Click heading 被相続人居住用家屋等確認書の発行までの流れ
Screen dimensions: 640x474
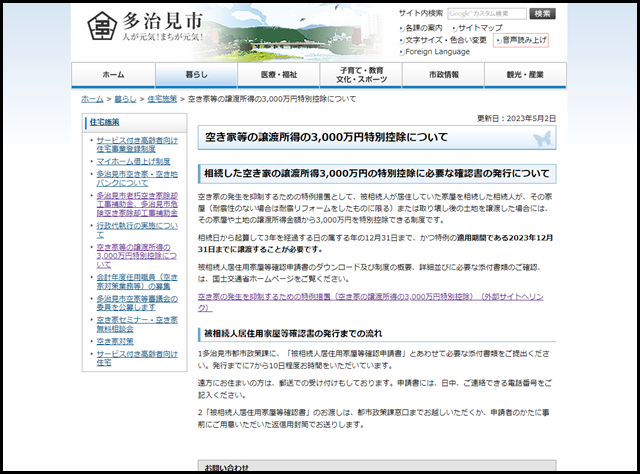click(x=293, y=334)
